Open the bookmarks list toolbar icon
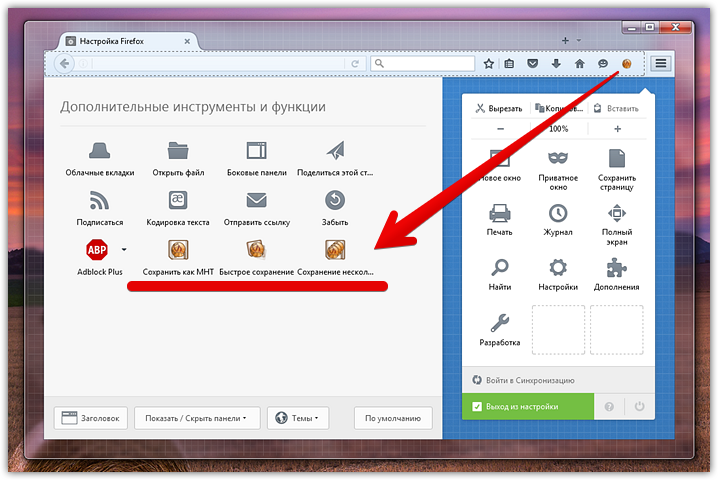 tap(509, 64)
